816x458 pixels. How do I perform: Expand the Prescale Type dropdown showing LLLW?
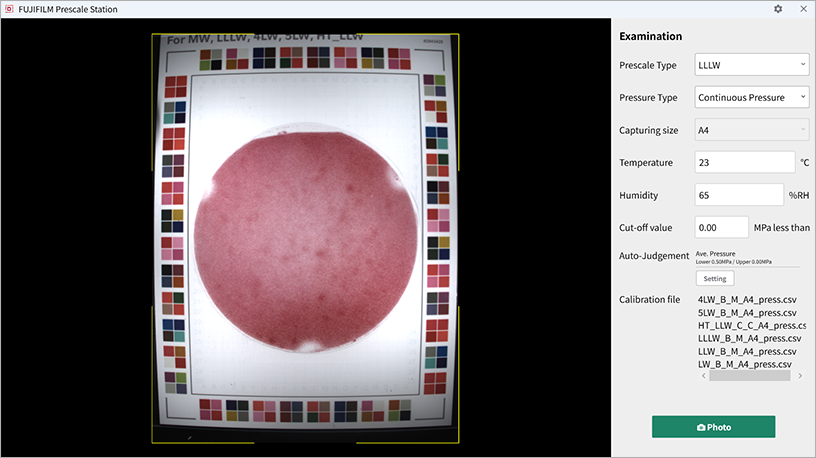click(751, 66)
